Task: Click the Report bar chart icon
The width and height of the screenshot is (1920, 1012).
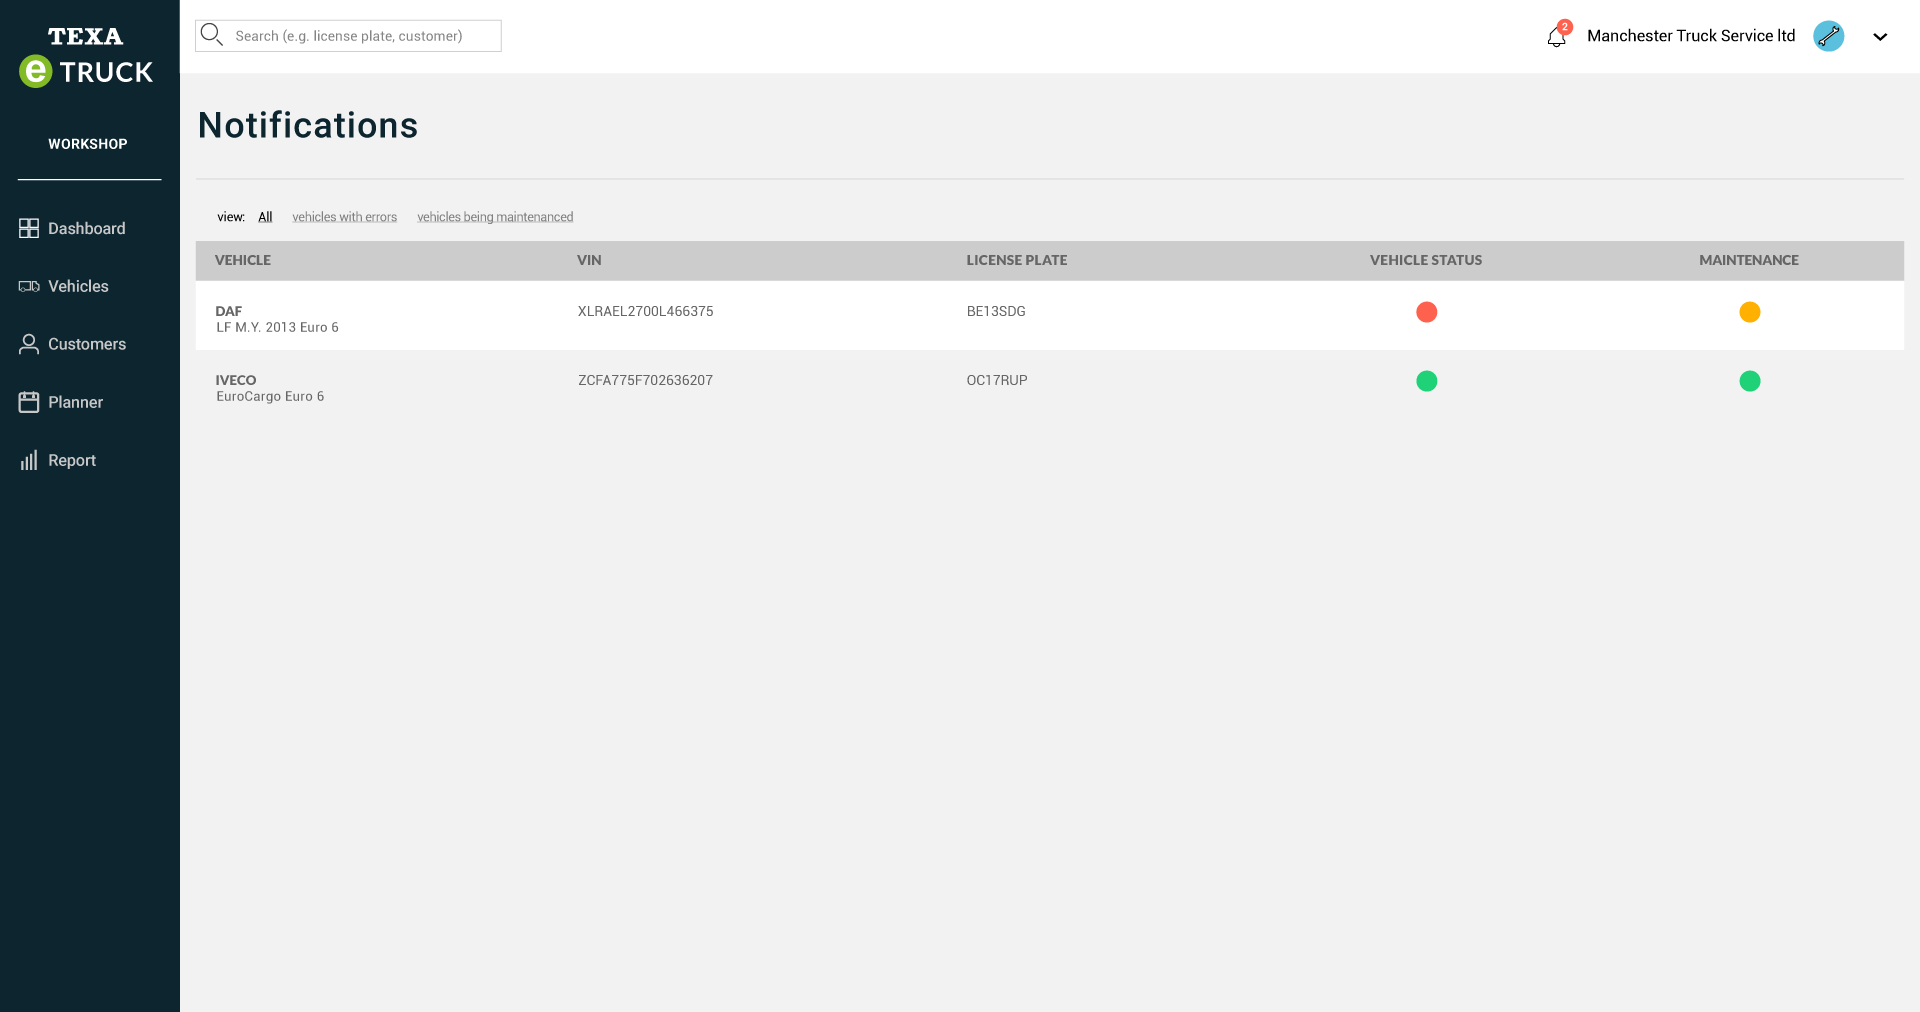Action: click(29, 460)
